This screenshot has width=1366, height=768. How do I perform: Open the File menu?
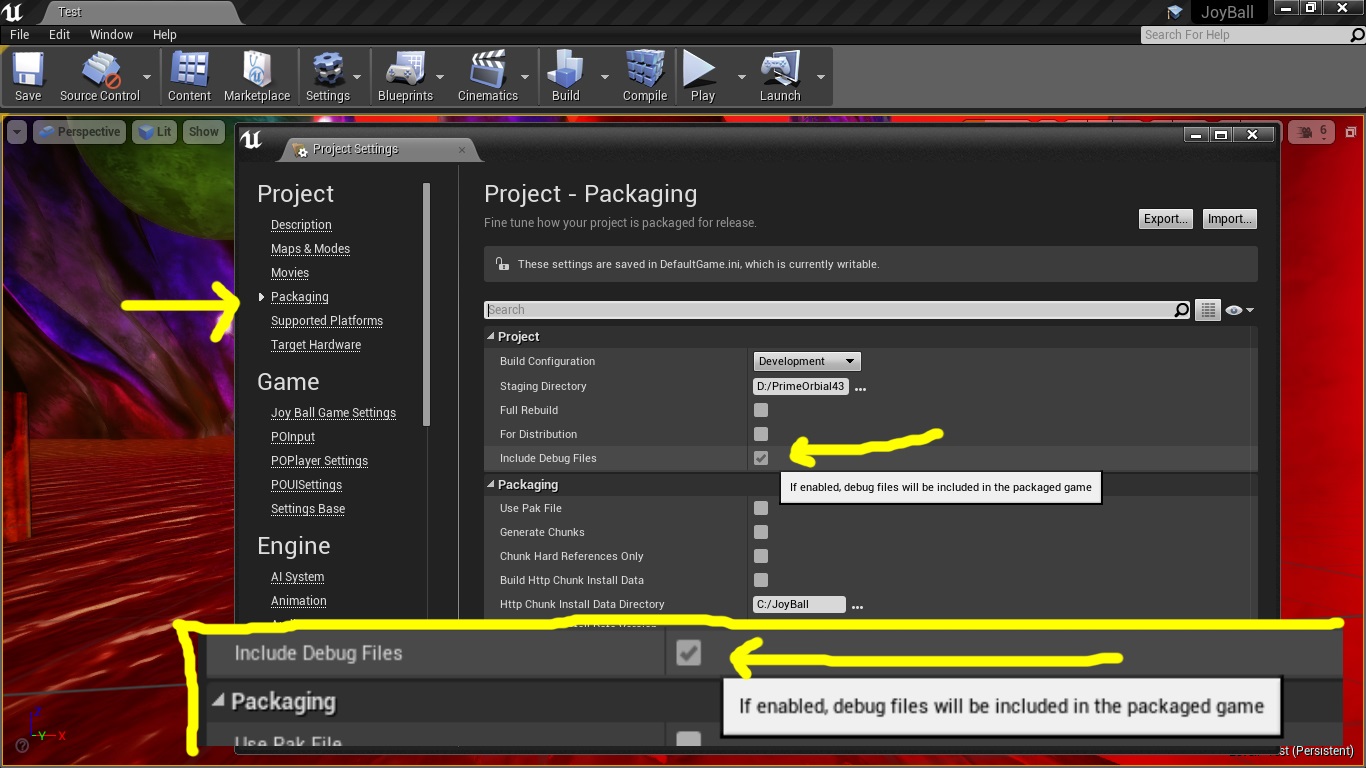pyautogui.click(x=20, y=34)
